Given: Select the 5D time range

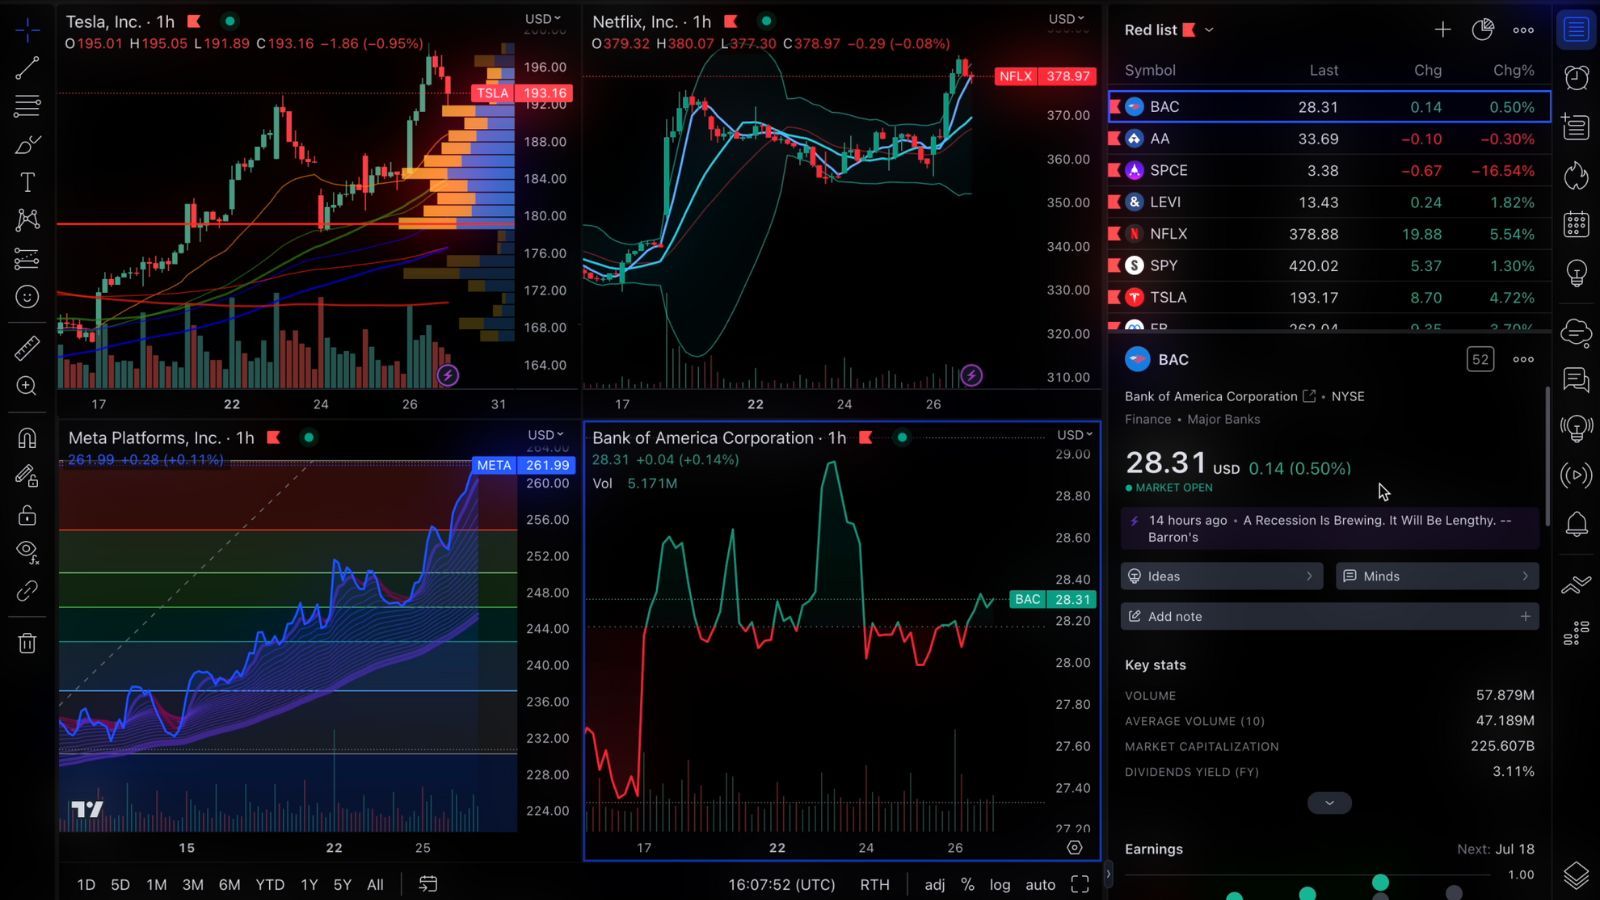Looking at the screenshot, I should click(120, 884).
